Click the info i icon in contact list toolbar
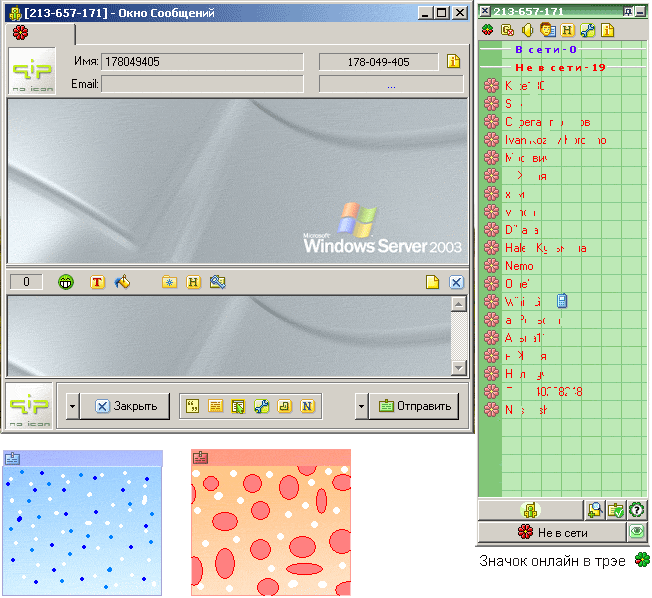This screenshot has width=652, height=598. pos(608,30)
